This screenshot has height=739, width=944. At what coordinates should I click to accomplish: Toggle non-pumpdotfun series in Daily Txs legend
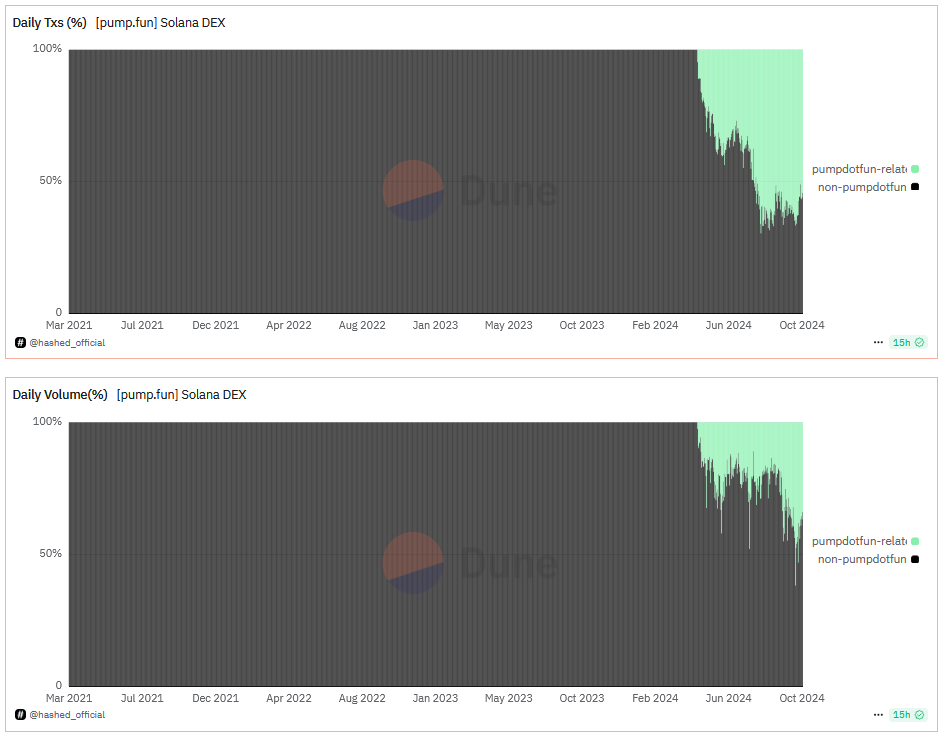click(x=868, y=187)
